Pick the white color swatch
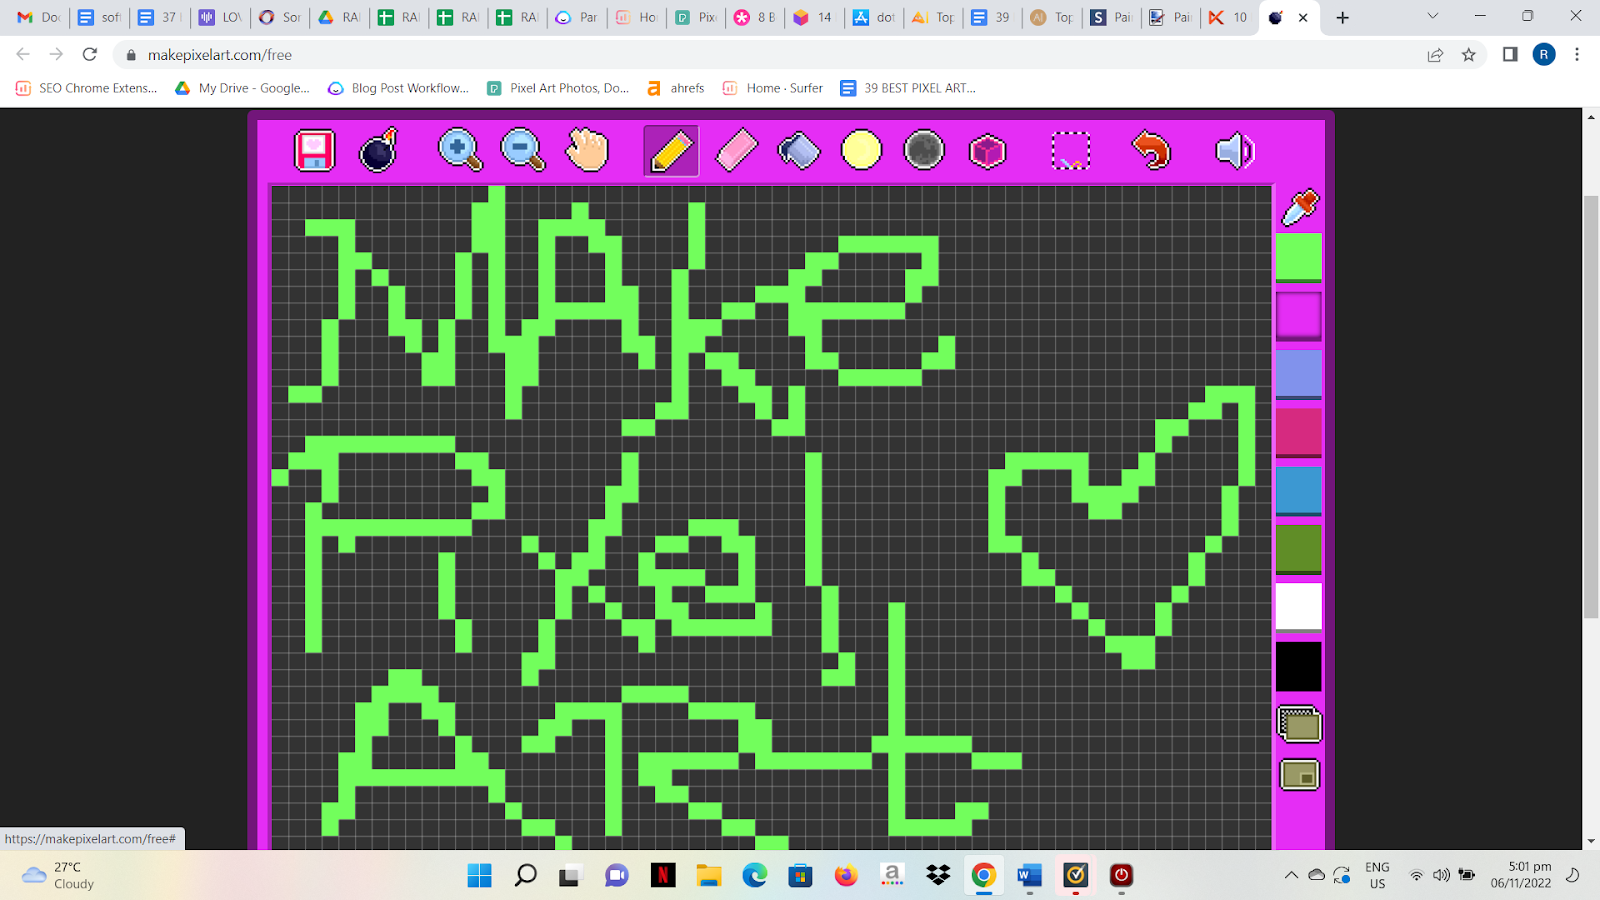The height and width of the screenshot is (900, 1600). point(1299,607)
